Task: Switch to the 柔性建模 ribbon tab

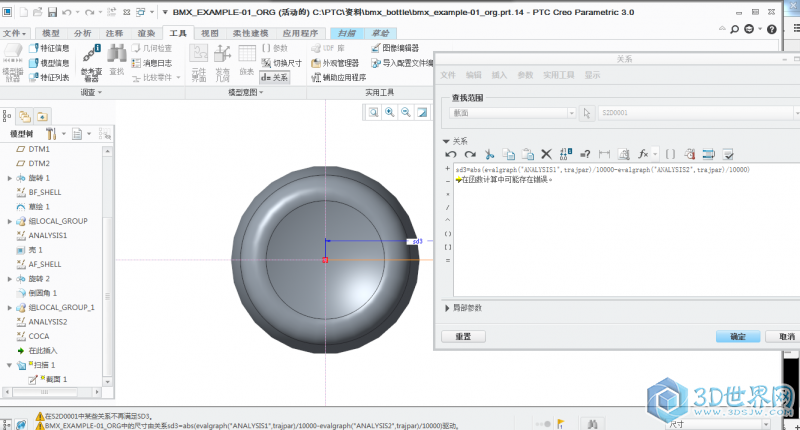Action: 250,33
